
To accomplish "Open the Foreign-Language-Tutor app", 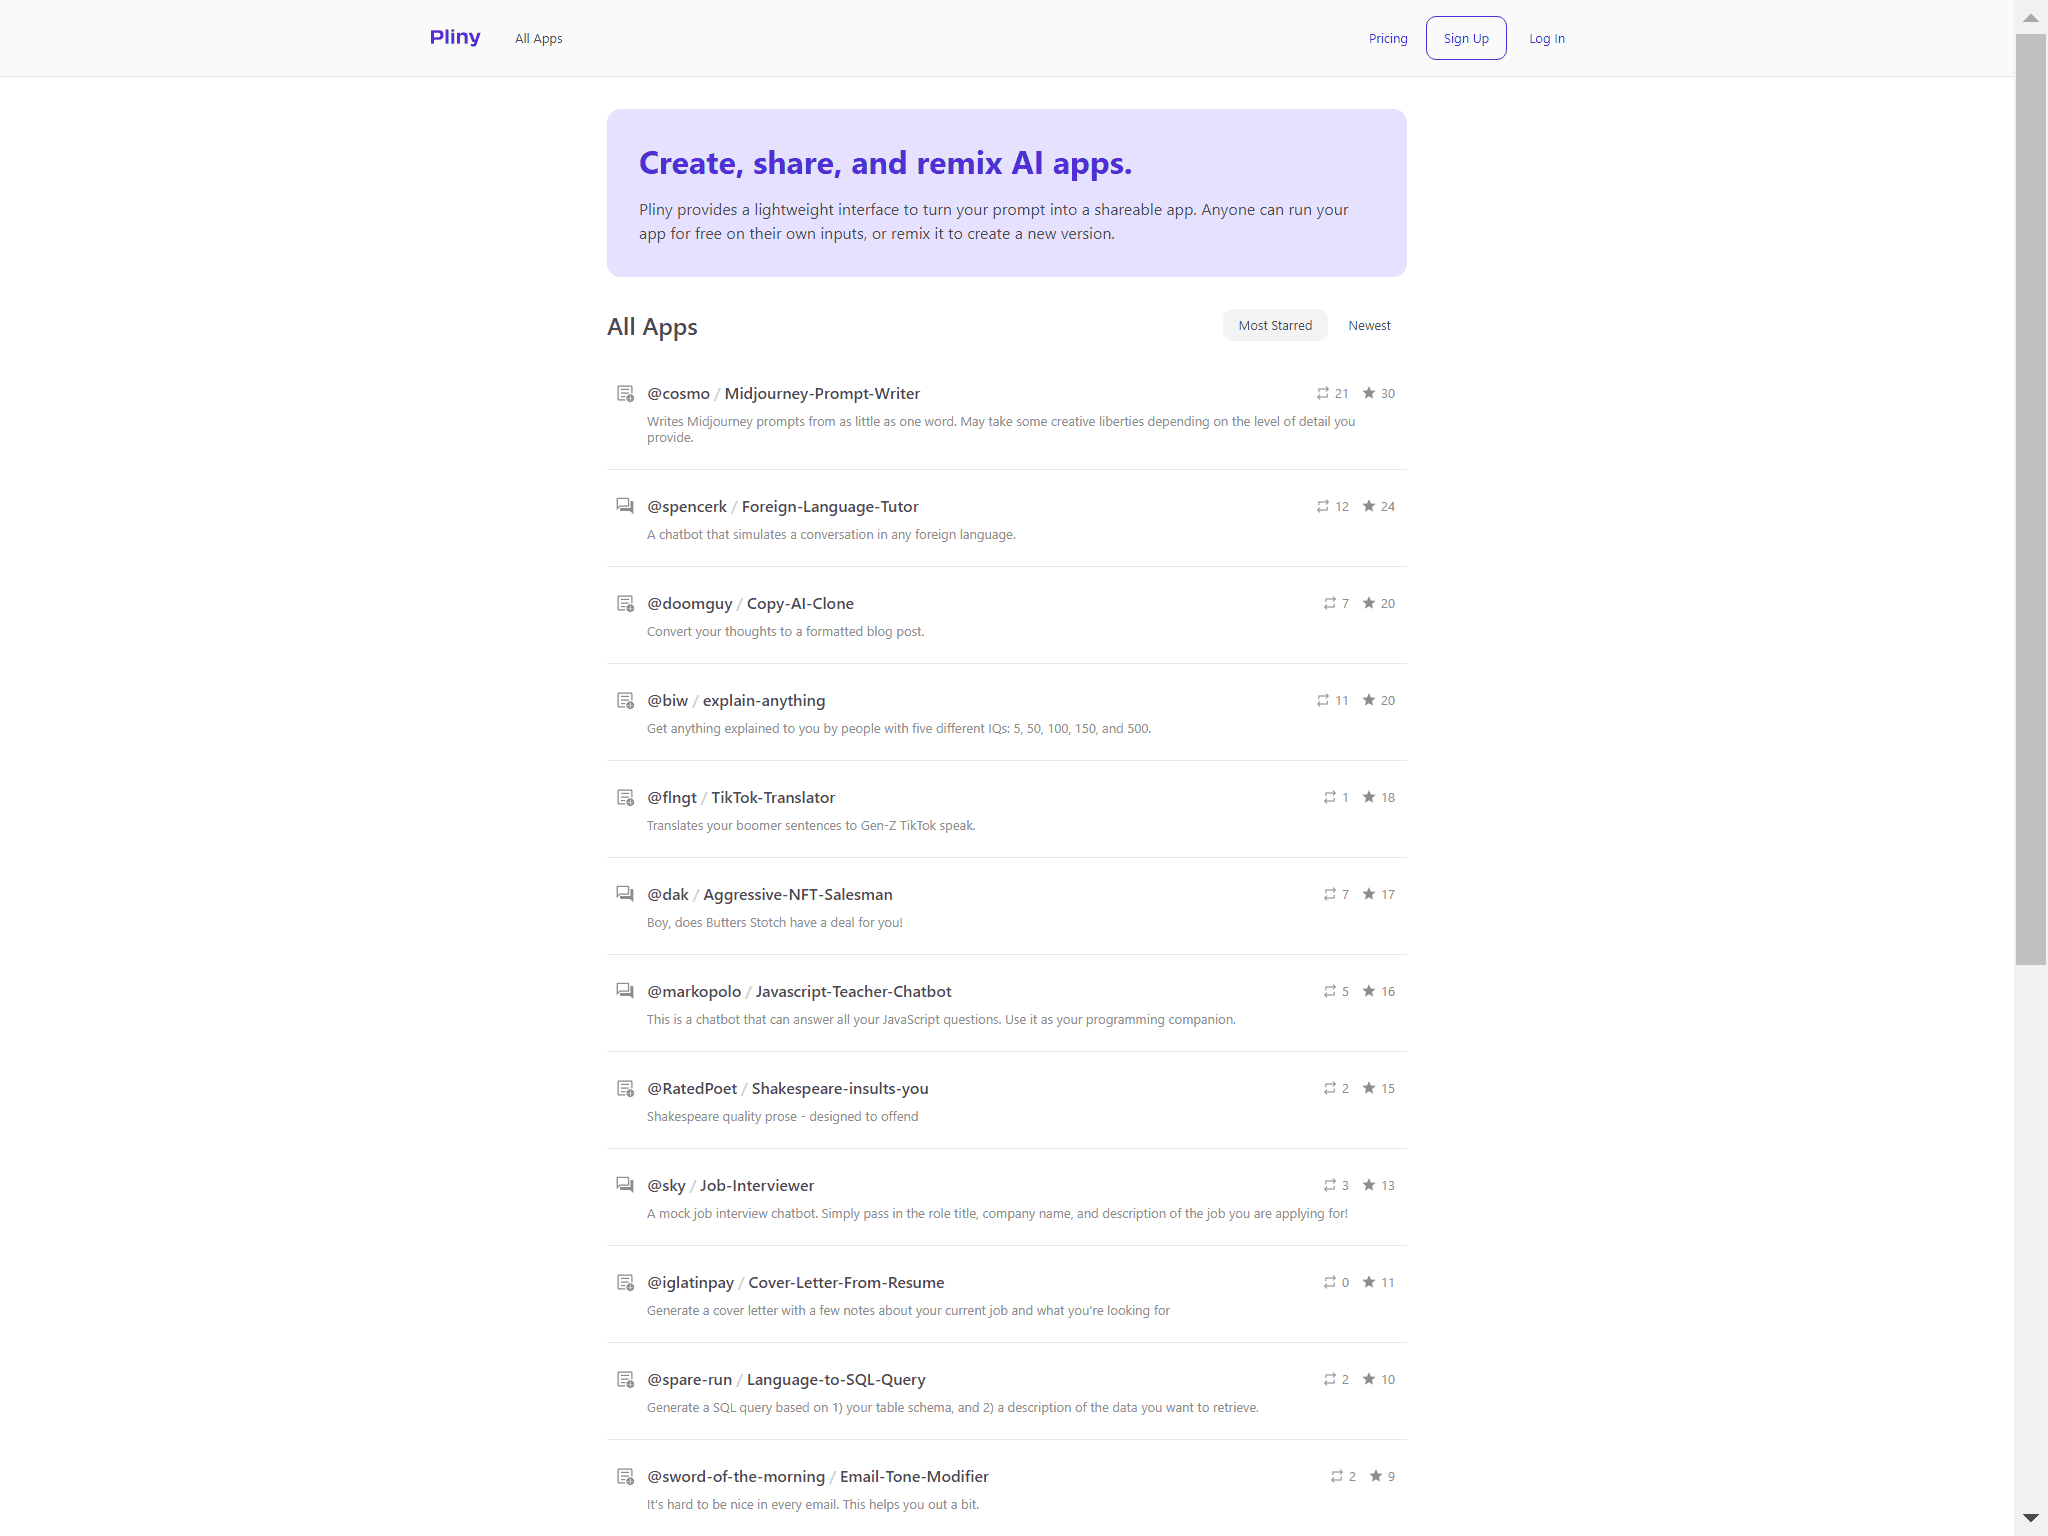I will click(830, 507).
